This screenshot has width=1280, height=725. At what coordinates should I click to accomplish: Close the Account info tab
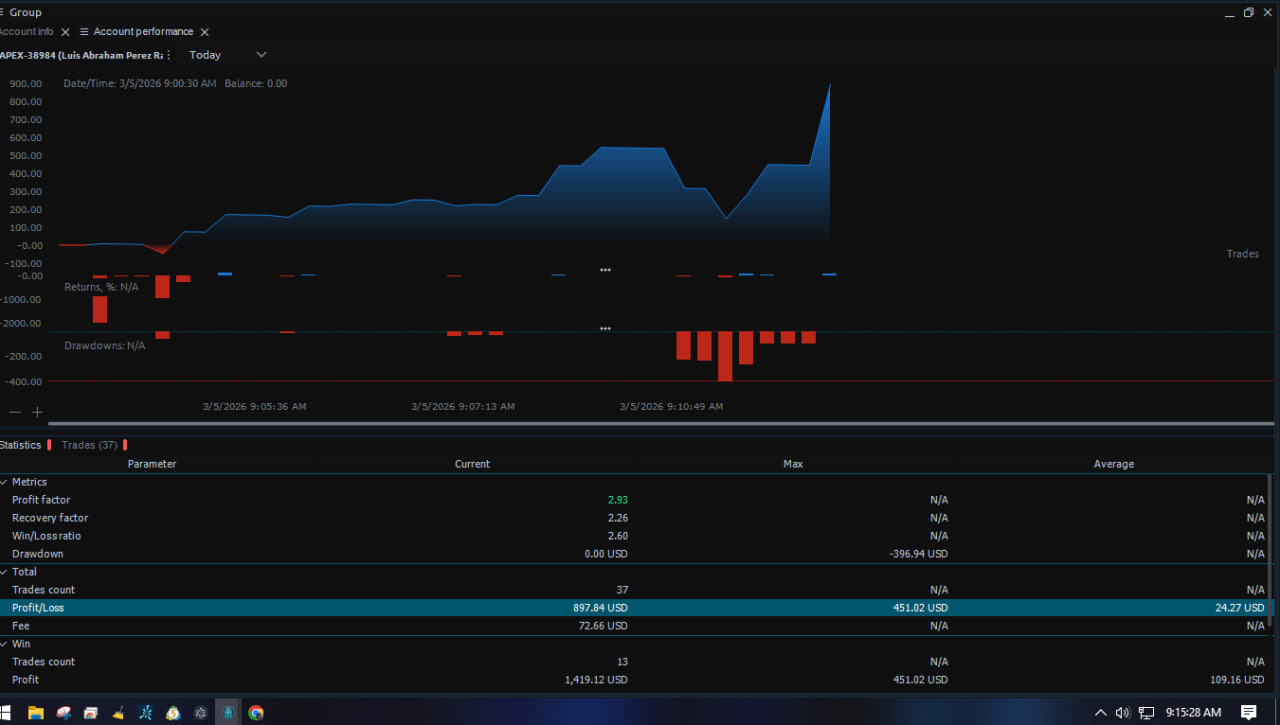(66, 32)
